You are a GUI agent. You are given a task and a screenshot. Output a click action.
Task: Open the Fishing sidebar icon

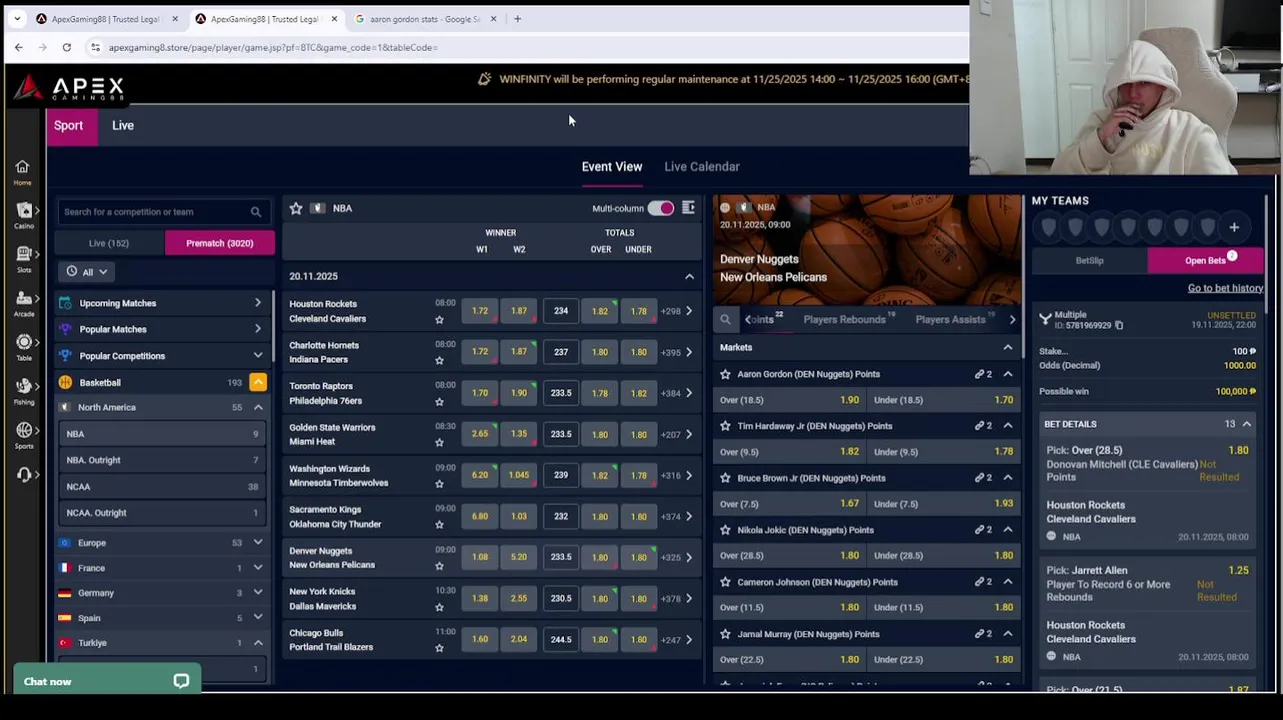click(x=23, y=391)
